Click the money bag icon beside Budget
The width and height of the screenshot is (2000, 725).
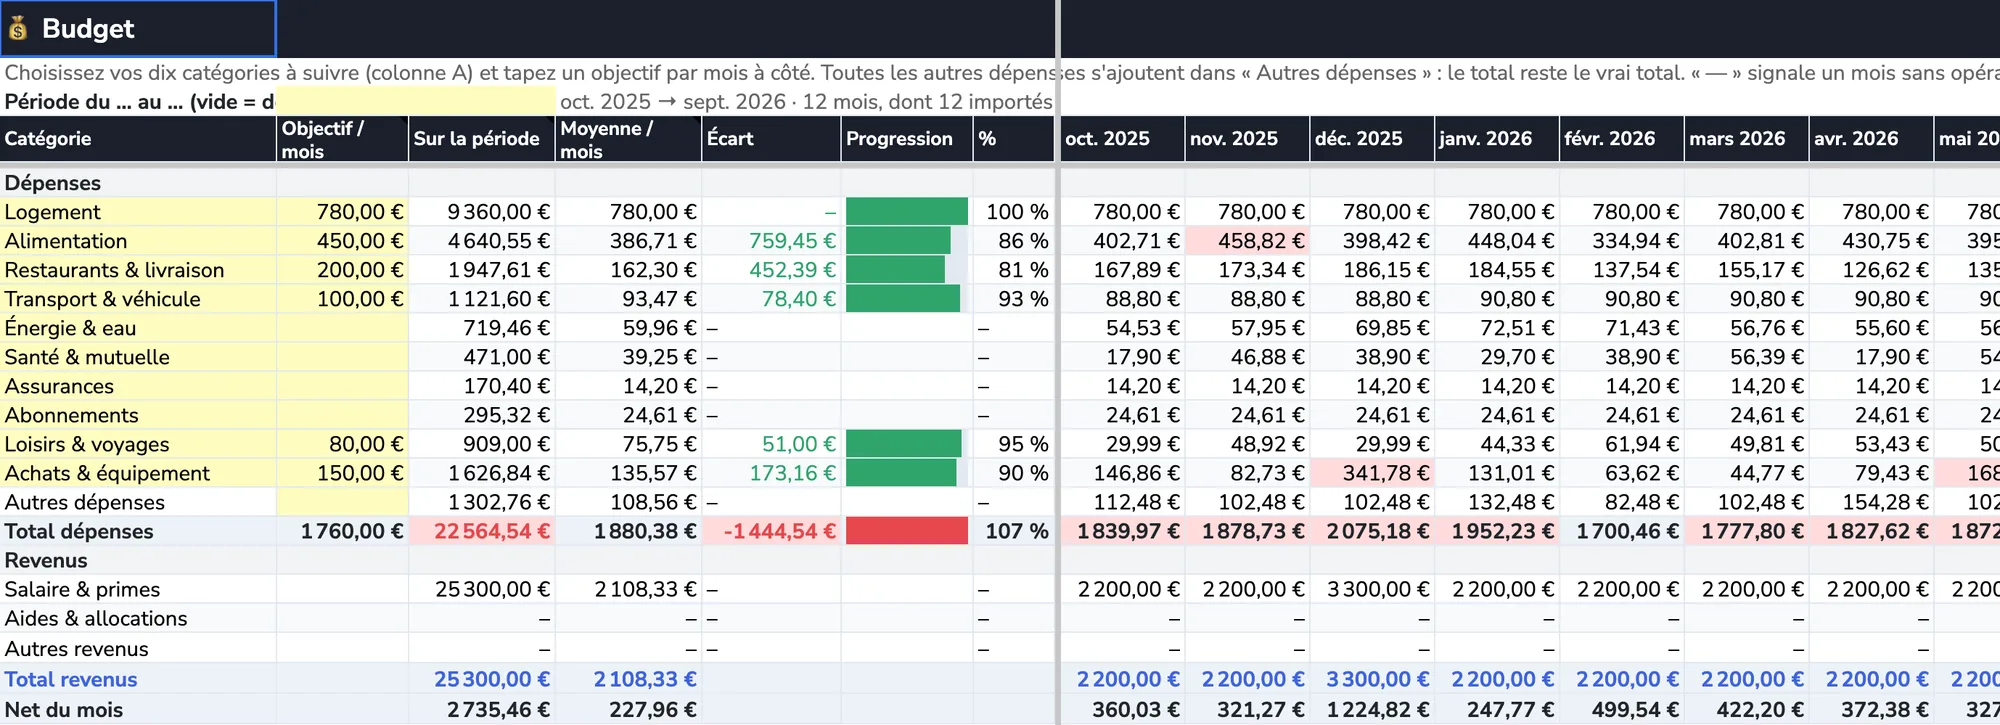(17, 29)
